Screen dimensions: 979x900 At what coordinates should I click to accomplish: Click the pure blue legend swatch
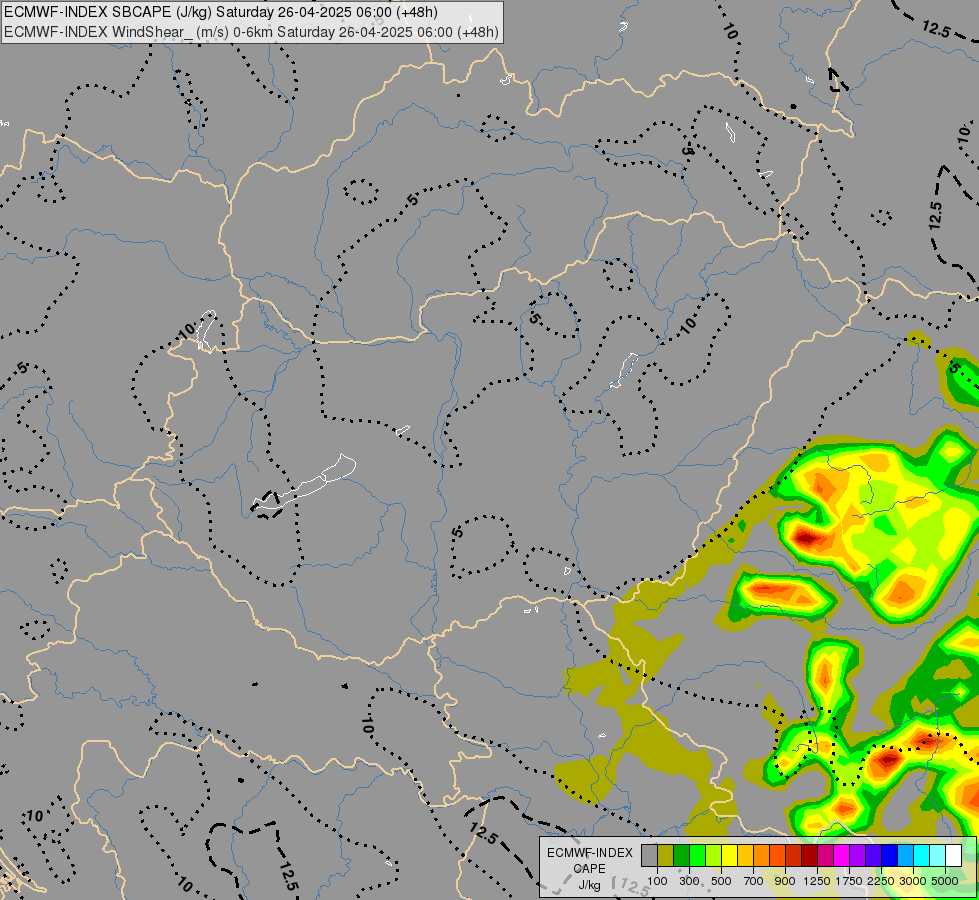coord(890,856)
